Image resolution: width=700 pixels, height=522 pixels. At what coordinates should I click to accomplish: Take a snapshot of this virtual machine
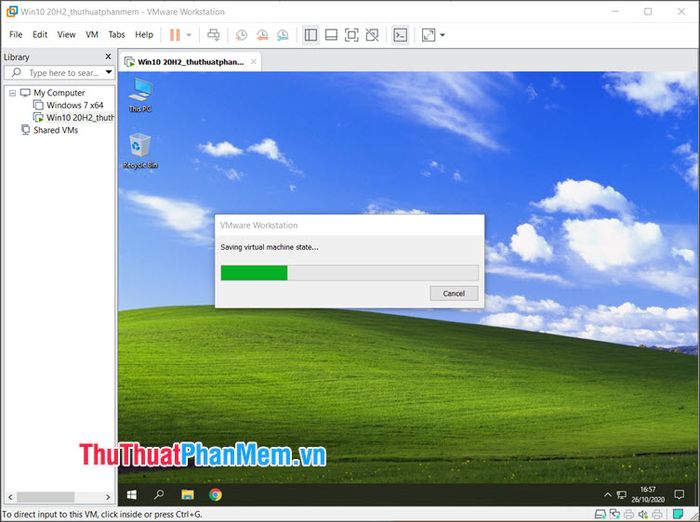click(x=241, y=35)
